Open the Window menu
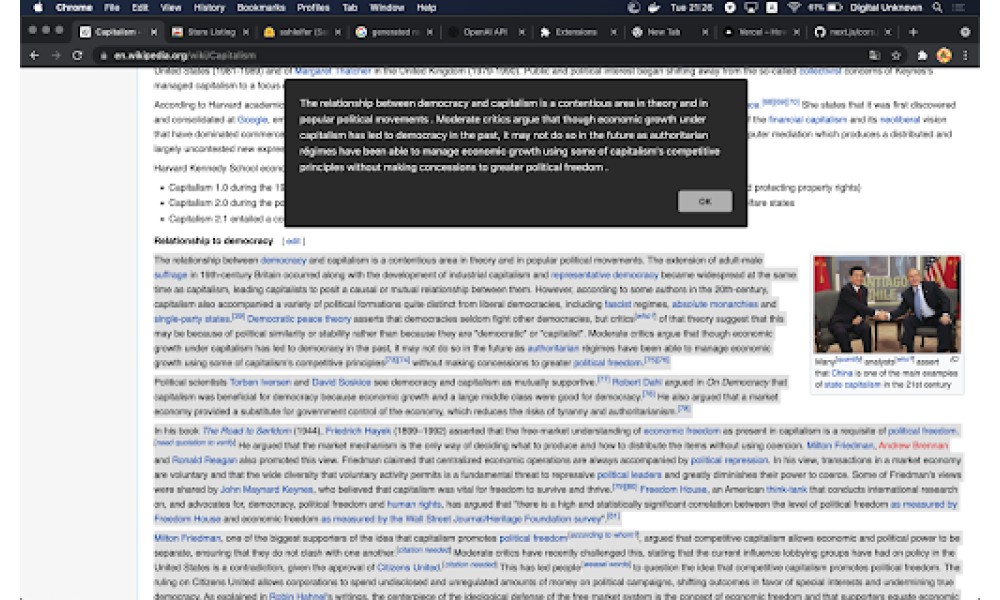Viewport: 1000px width, 600px height. pos(386,8)
